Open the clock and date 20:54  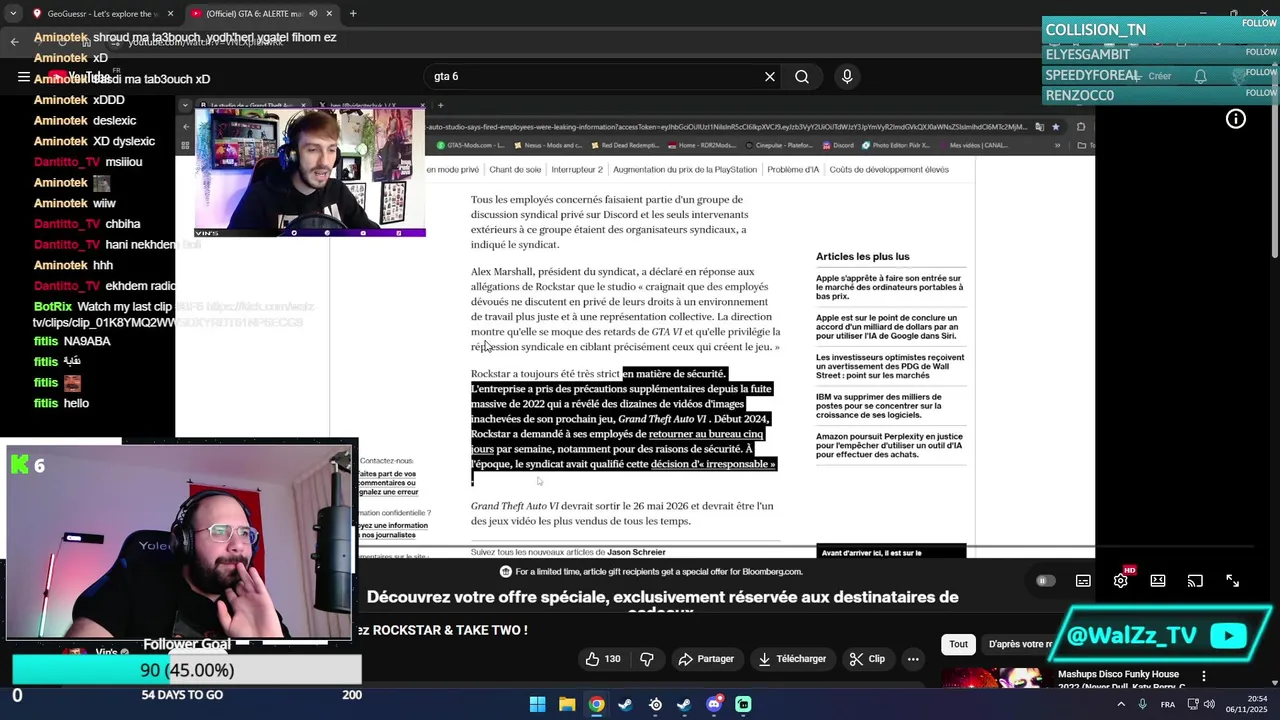coord(1247,704)
